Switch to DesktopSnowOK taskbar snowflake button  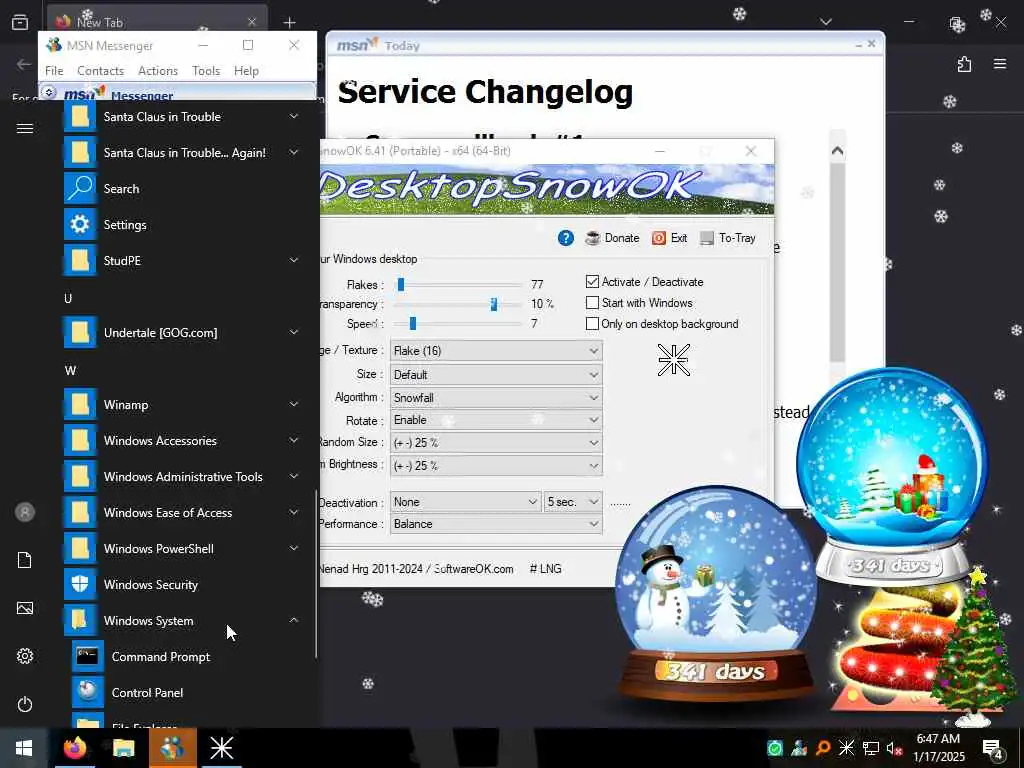coord(221,748)
